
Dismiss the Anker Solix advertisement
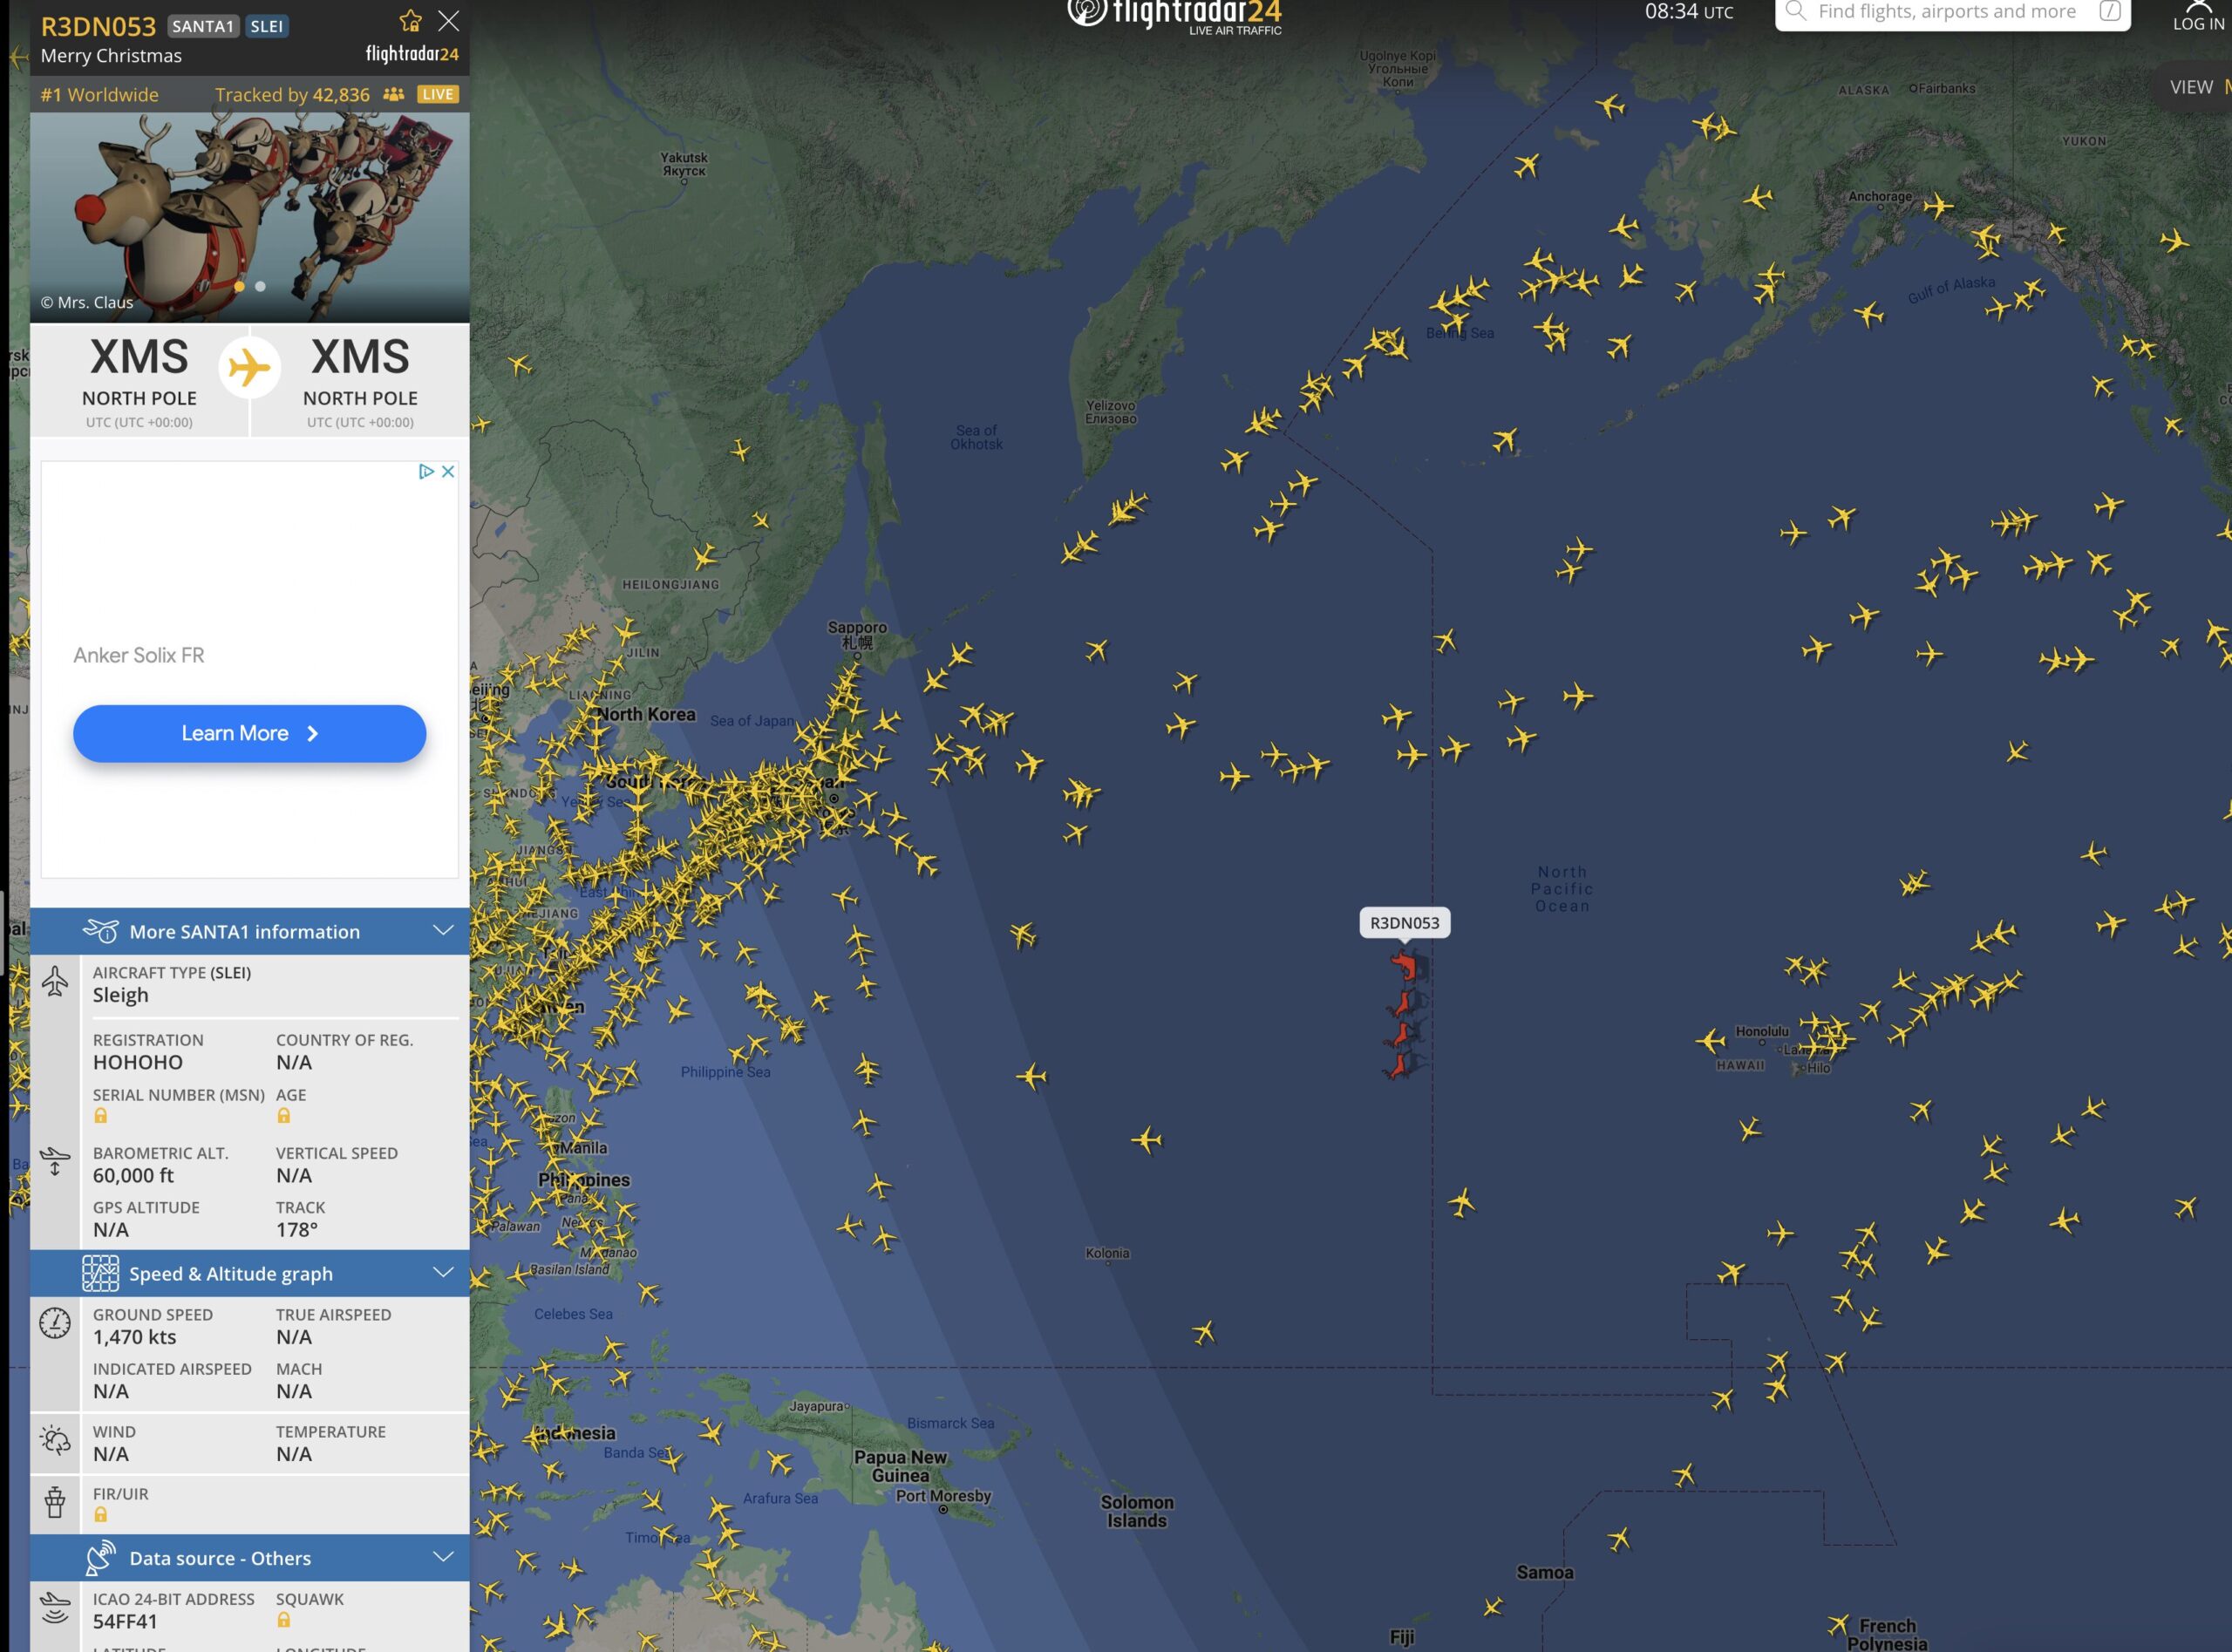tap(448, 471)
